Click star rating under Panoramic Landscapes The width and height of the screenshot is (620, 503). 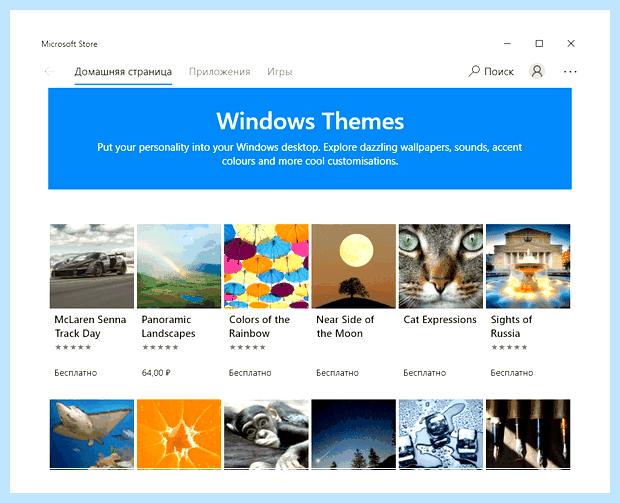pyautogui.click(x=160, y=347)
